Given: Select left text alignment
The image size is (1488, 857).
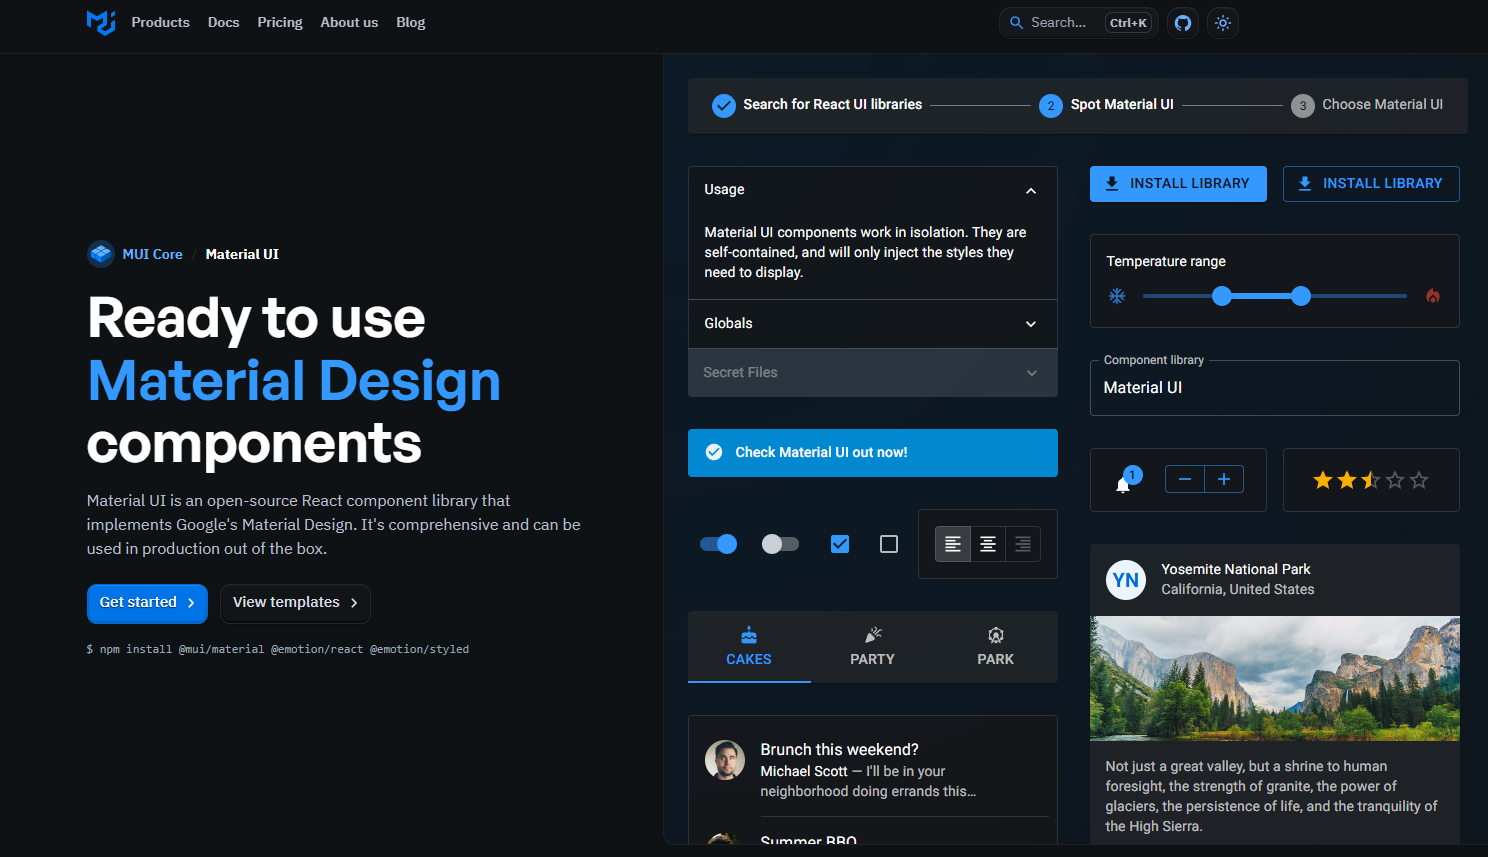Looking at the screenshot, I should tap(953, 544).
